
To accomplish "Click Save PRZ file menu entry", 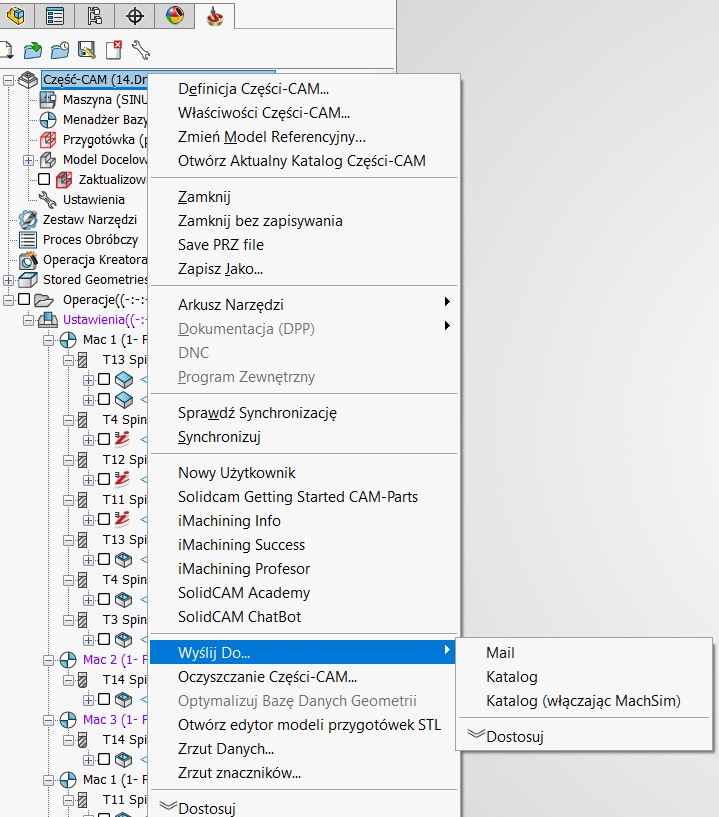I will coord(304,244).
